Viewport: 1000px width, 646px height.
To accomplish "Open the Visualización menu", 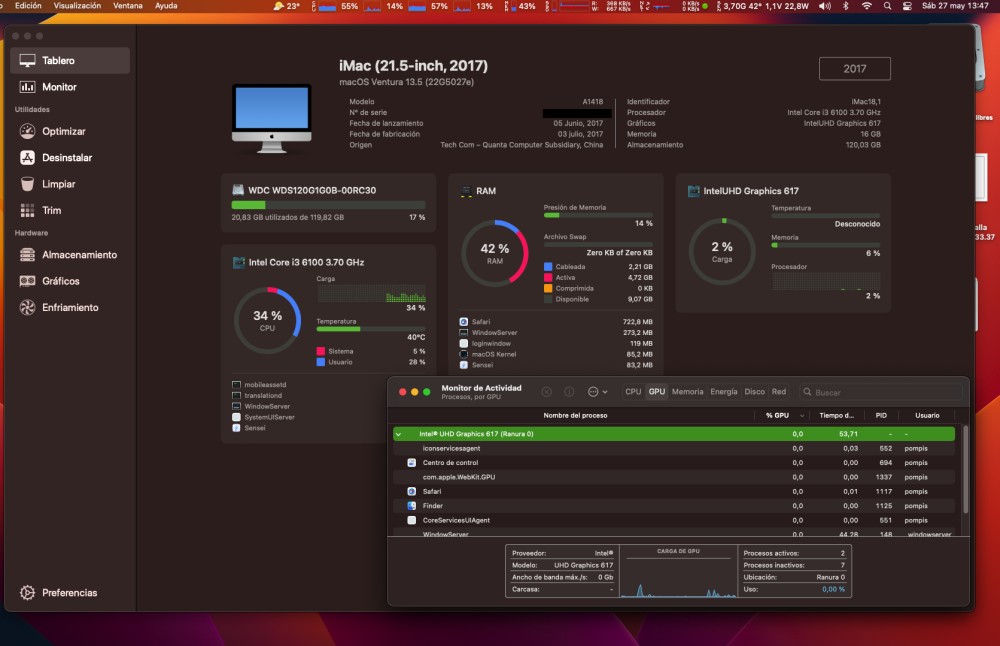I will click(77, 6).
